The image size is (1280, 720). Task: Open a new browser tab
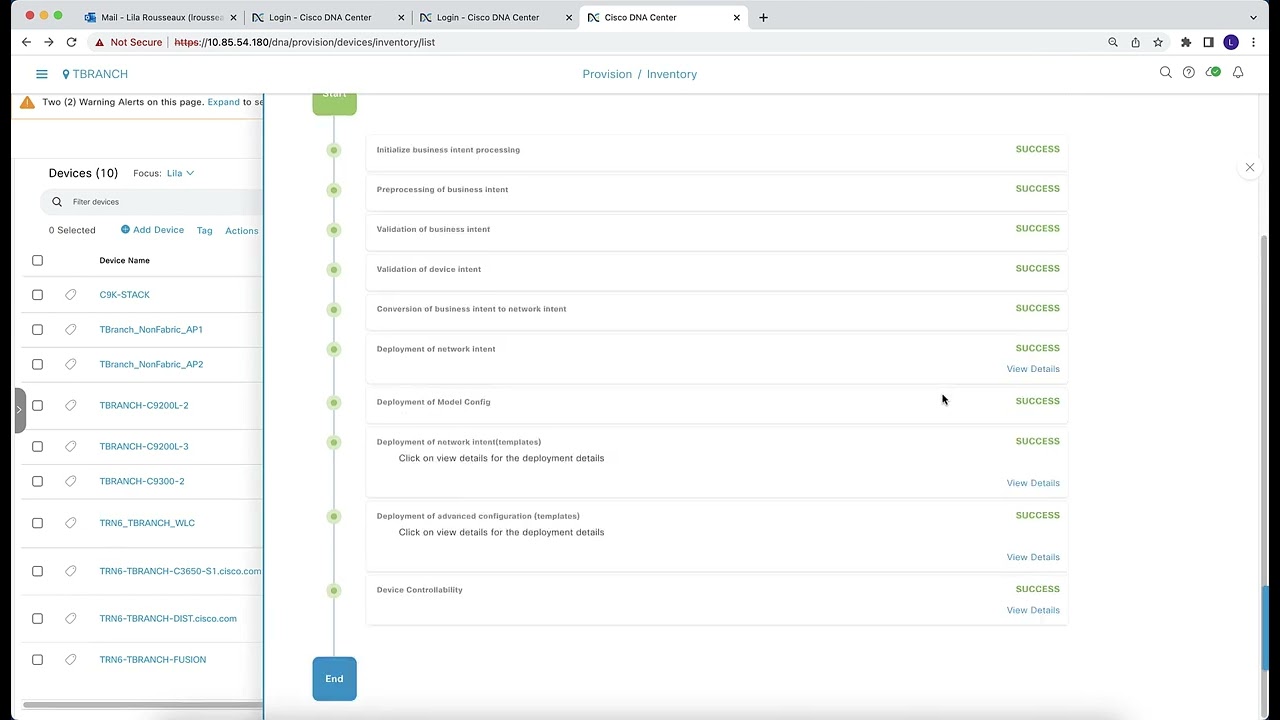(x=763, y=17)
